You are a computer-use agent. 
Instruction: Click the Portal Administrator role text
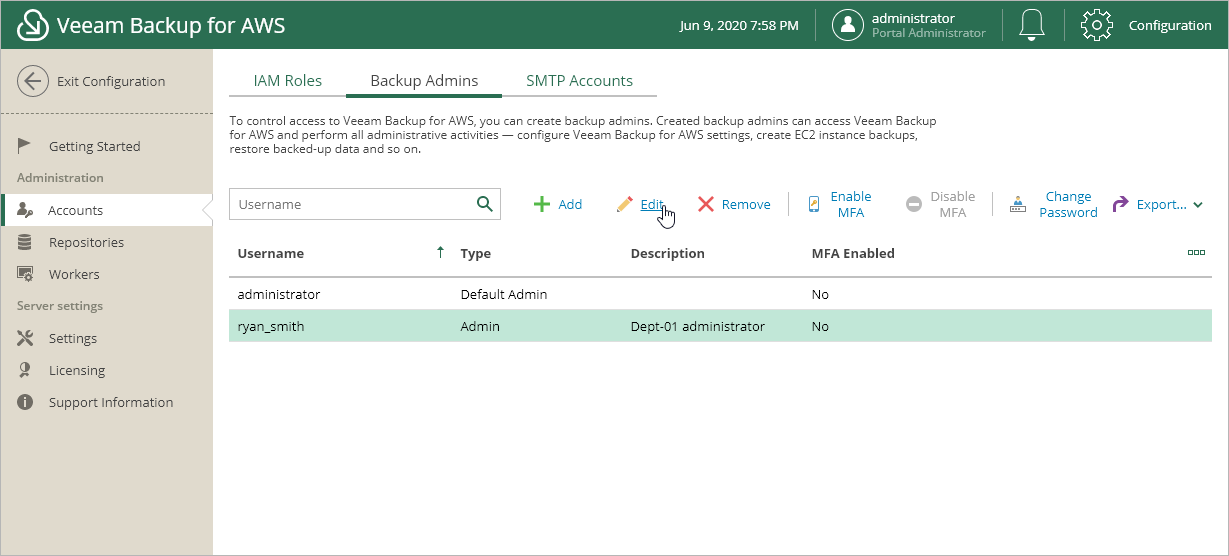pyautogui.click(x=929, y=33)
